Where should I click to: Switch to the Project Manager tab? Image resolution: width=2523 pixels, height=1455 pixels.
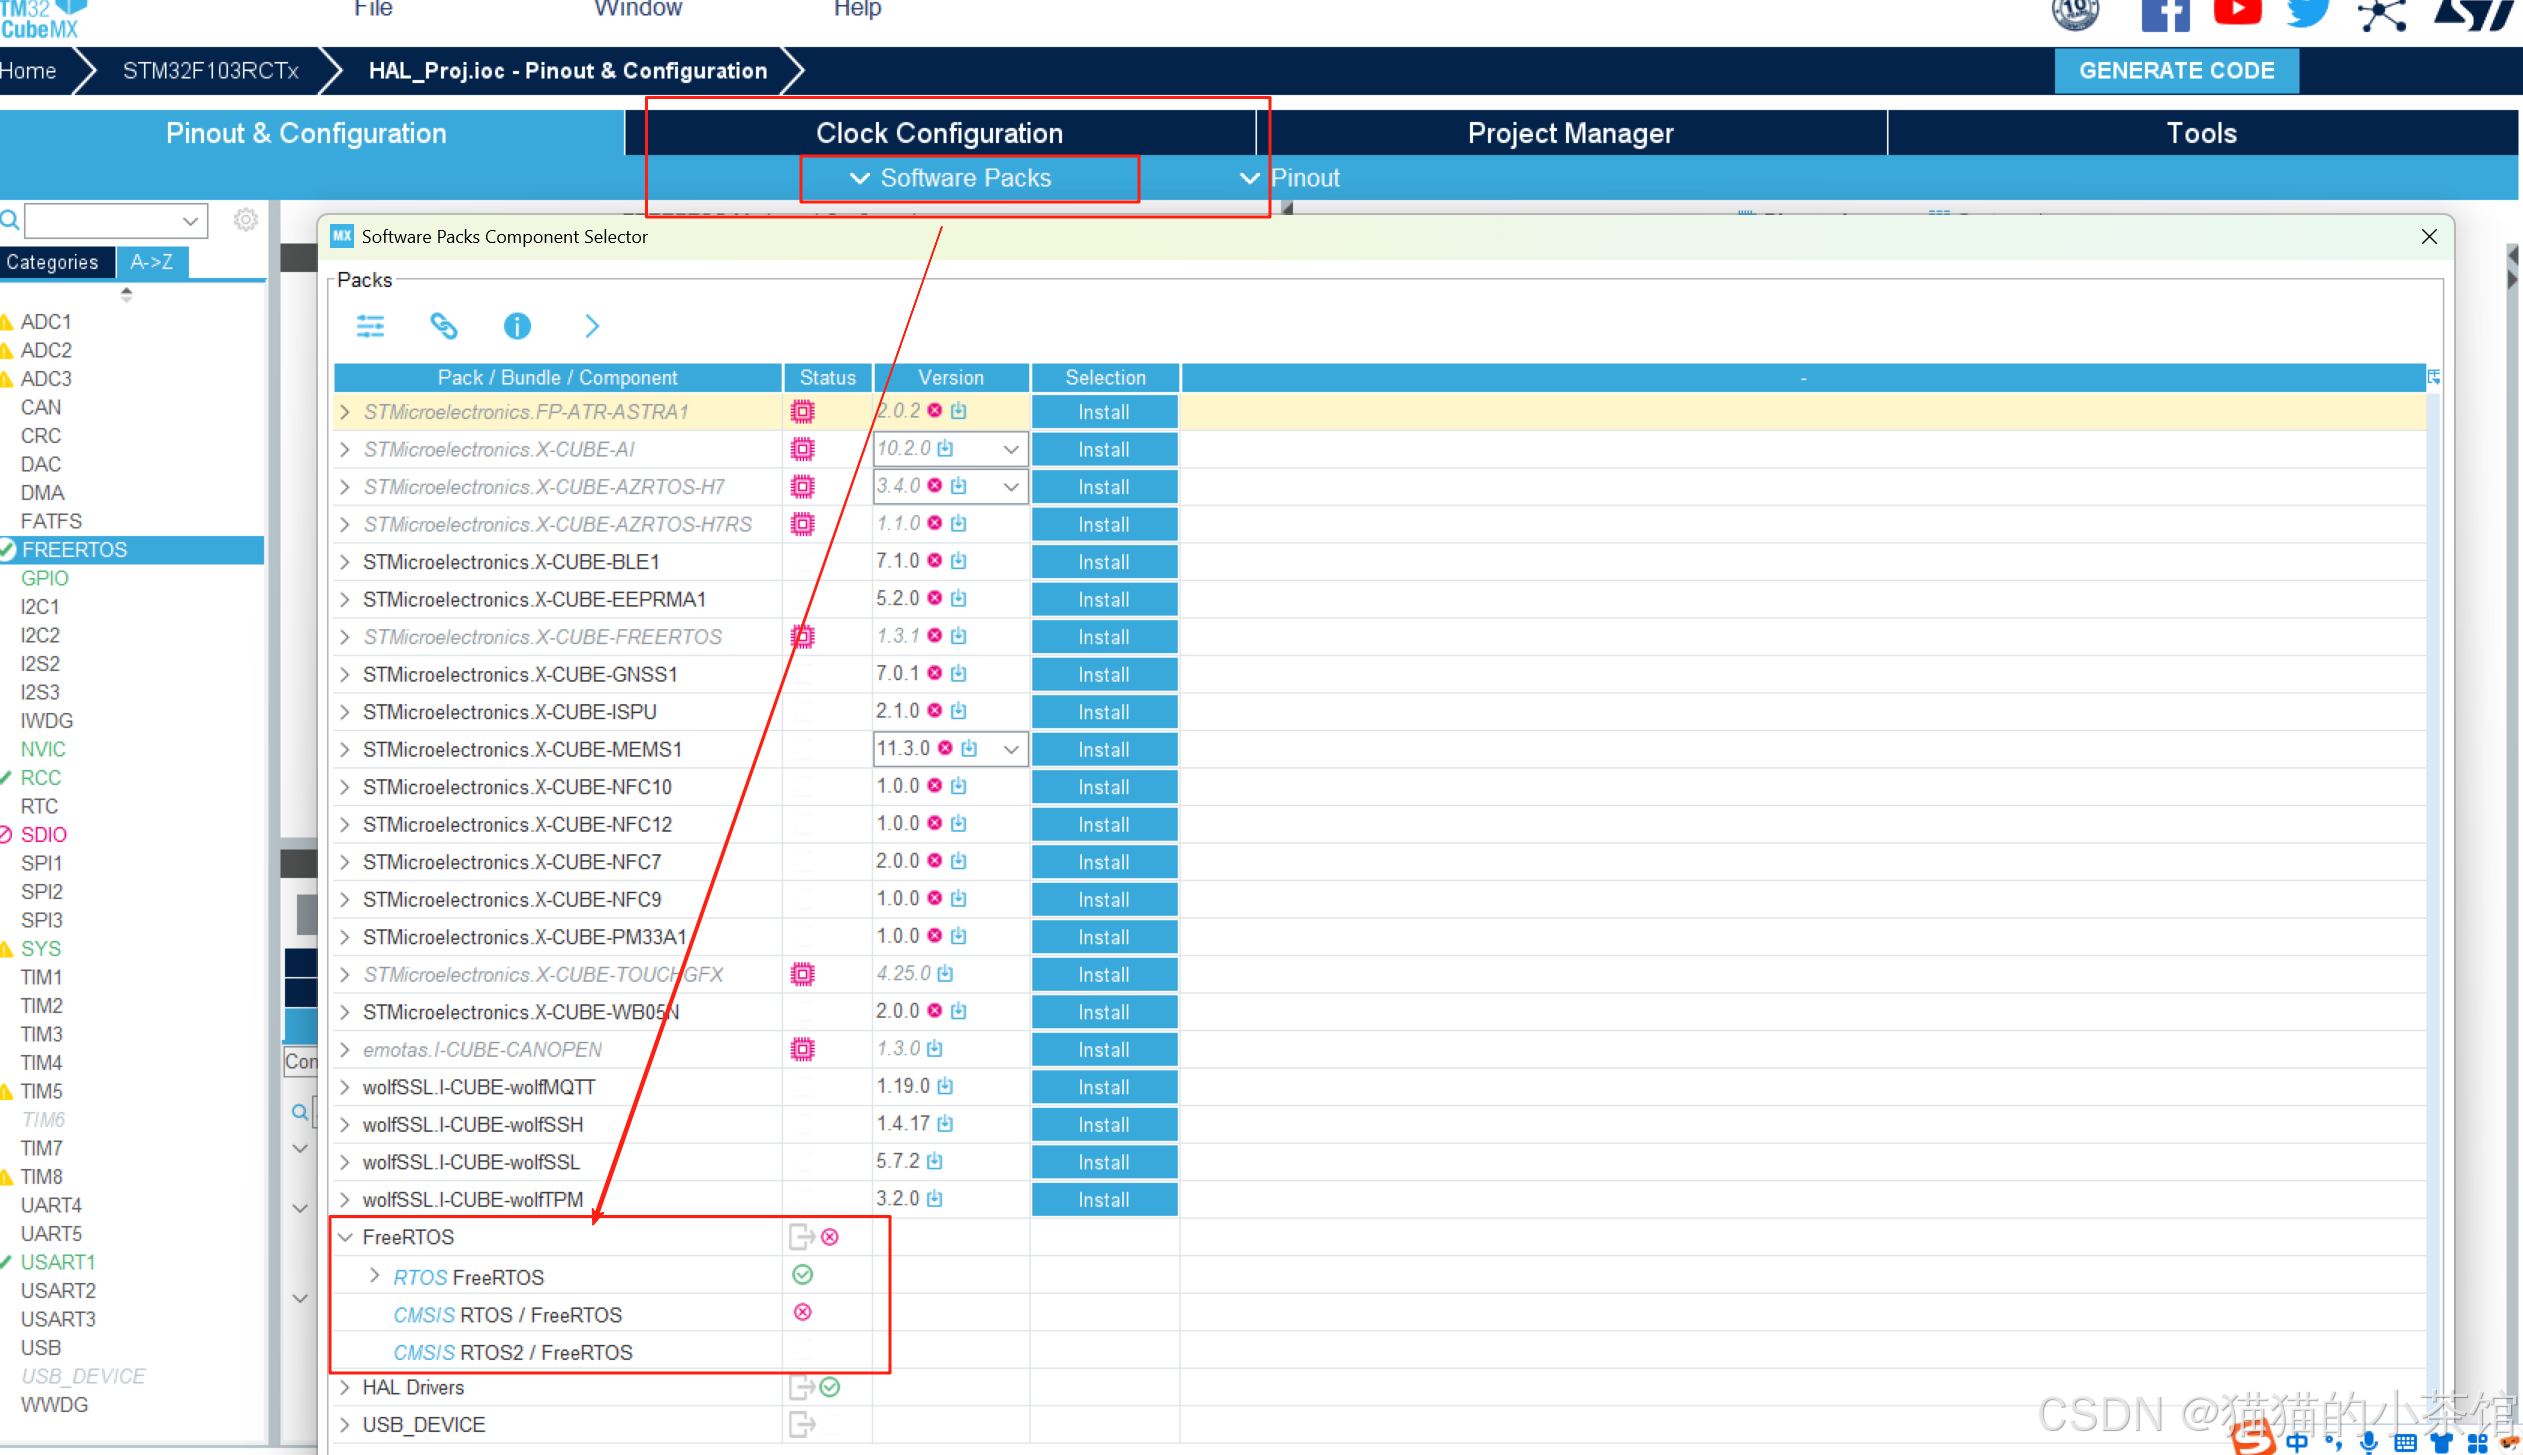click(1571, 133)
